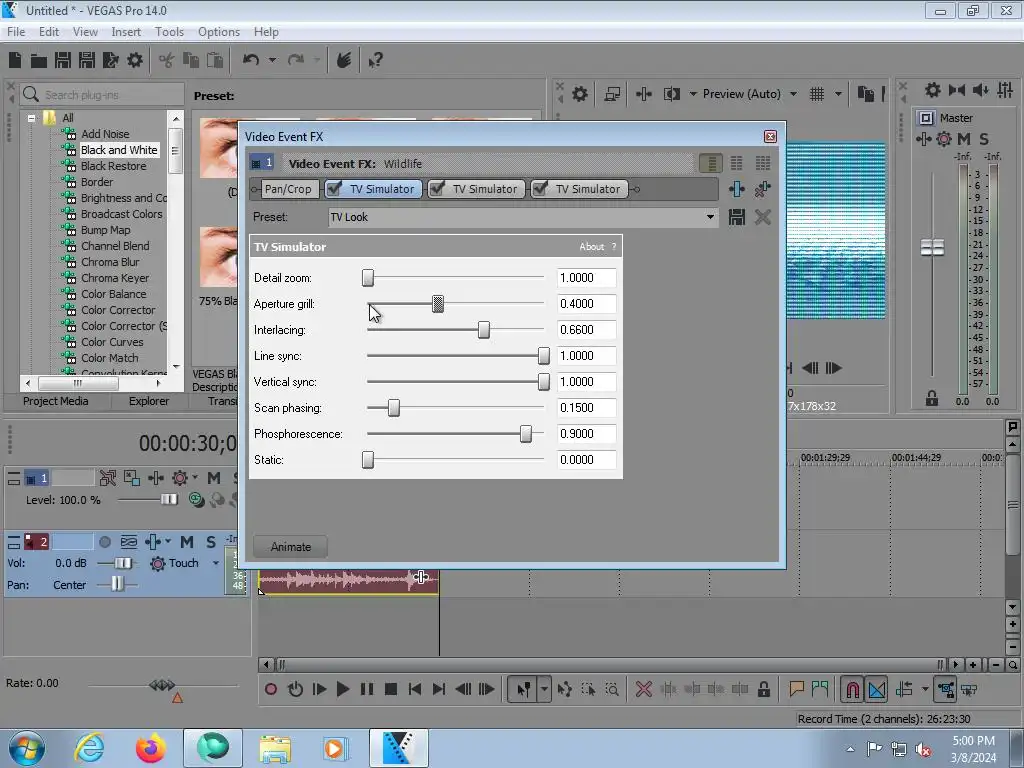
Task: Delete preset with the X icon
Action: coord(762,217)
